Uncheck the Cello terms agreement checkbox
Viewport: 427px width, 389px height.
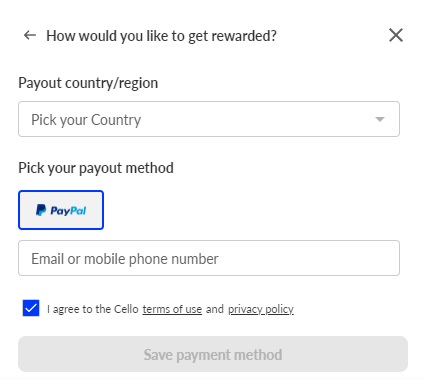pos(31,308)
